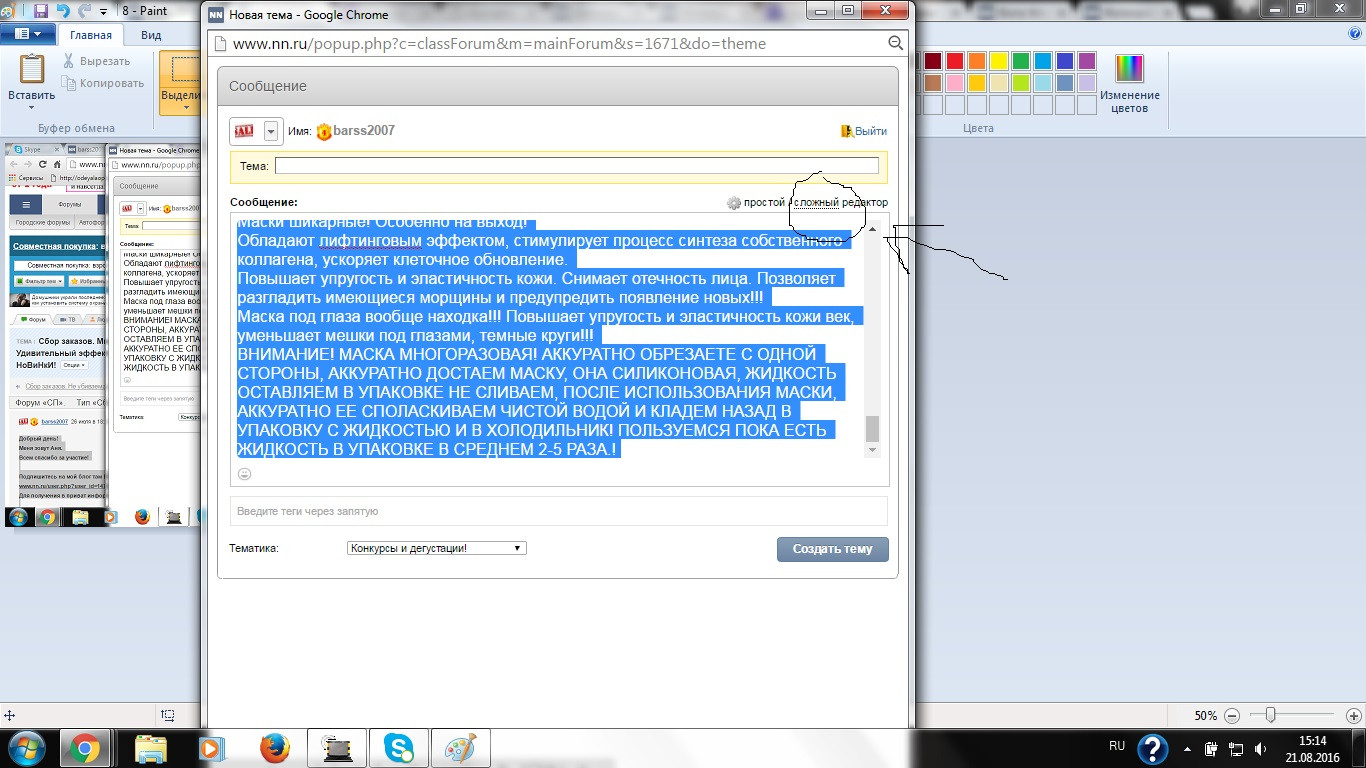Click the Paint taskbar icon

coord(460,748)
